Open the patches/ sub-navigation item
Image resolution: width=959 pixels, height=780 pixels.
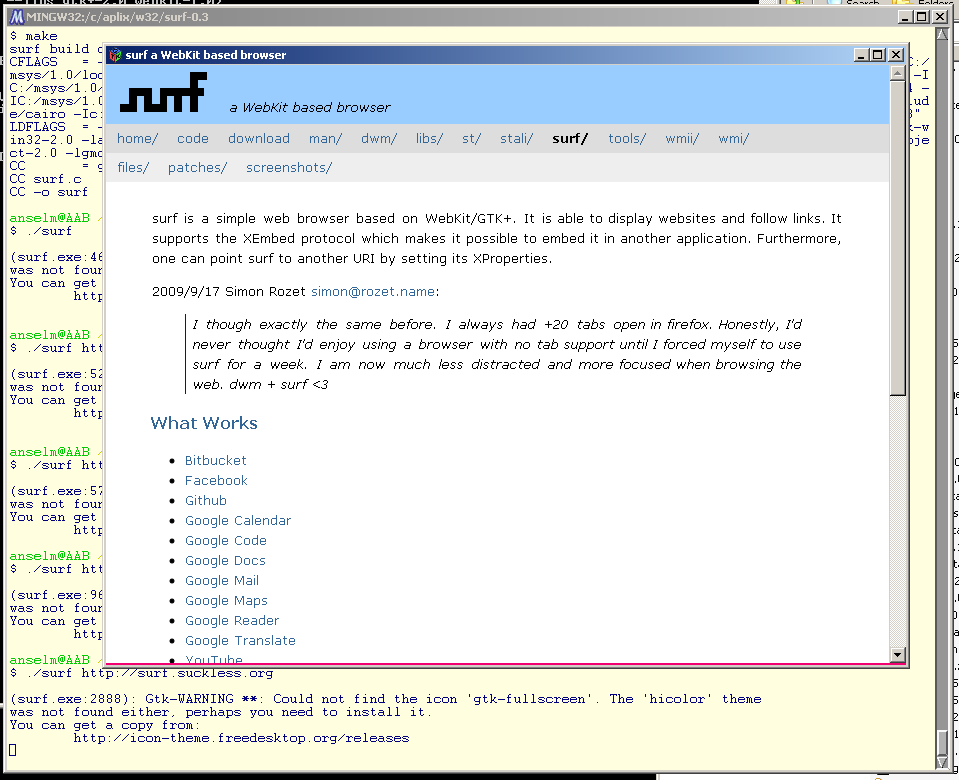(x=197, y=168)
